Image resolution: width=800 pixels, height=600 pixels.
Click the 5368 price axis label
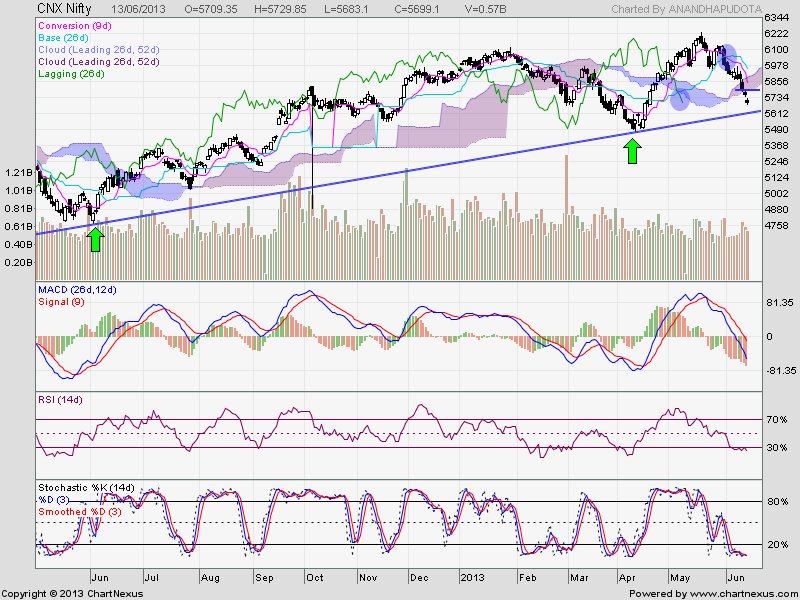[776, 145]
